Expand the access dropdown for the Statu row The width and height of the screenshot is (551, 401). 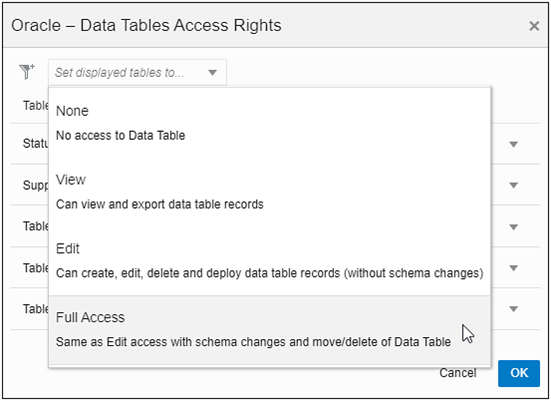[x=513, y=144]
